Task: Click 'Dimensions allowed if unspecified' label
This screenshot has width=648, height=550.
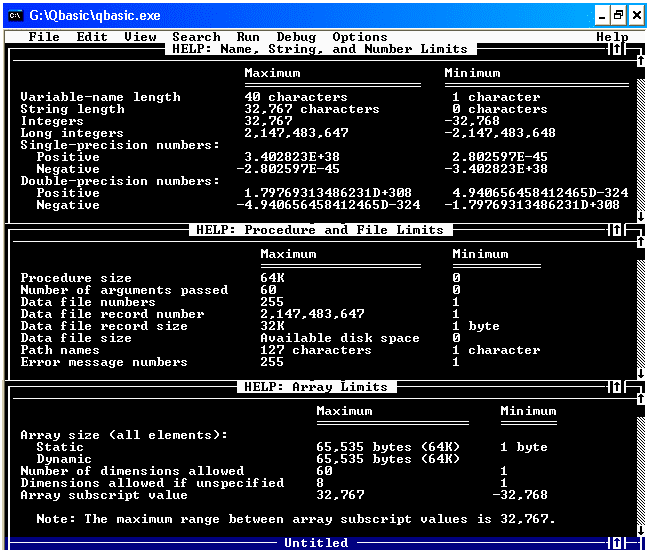Action: [152, 483]
